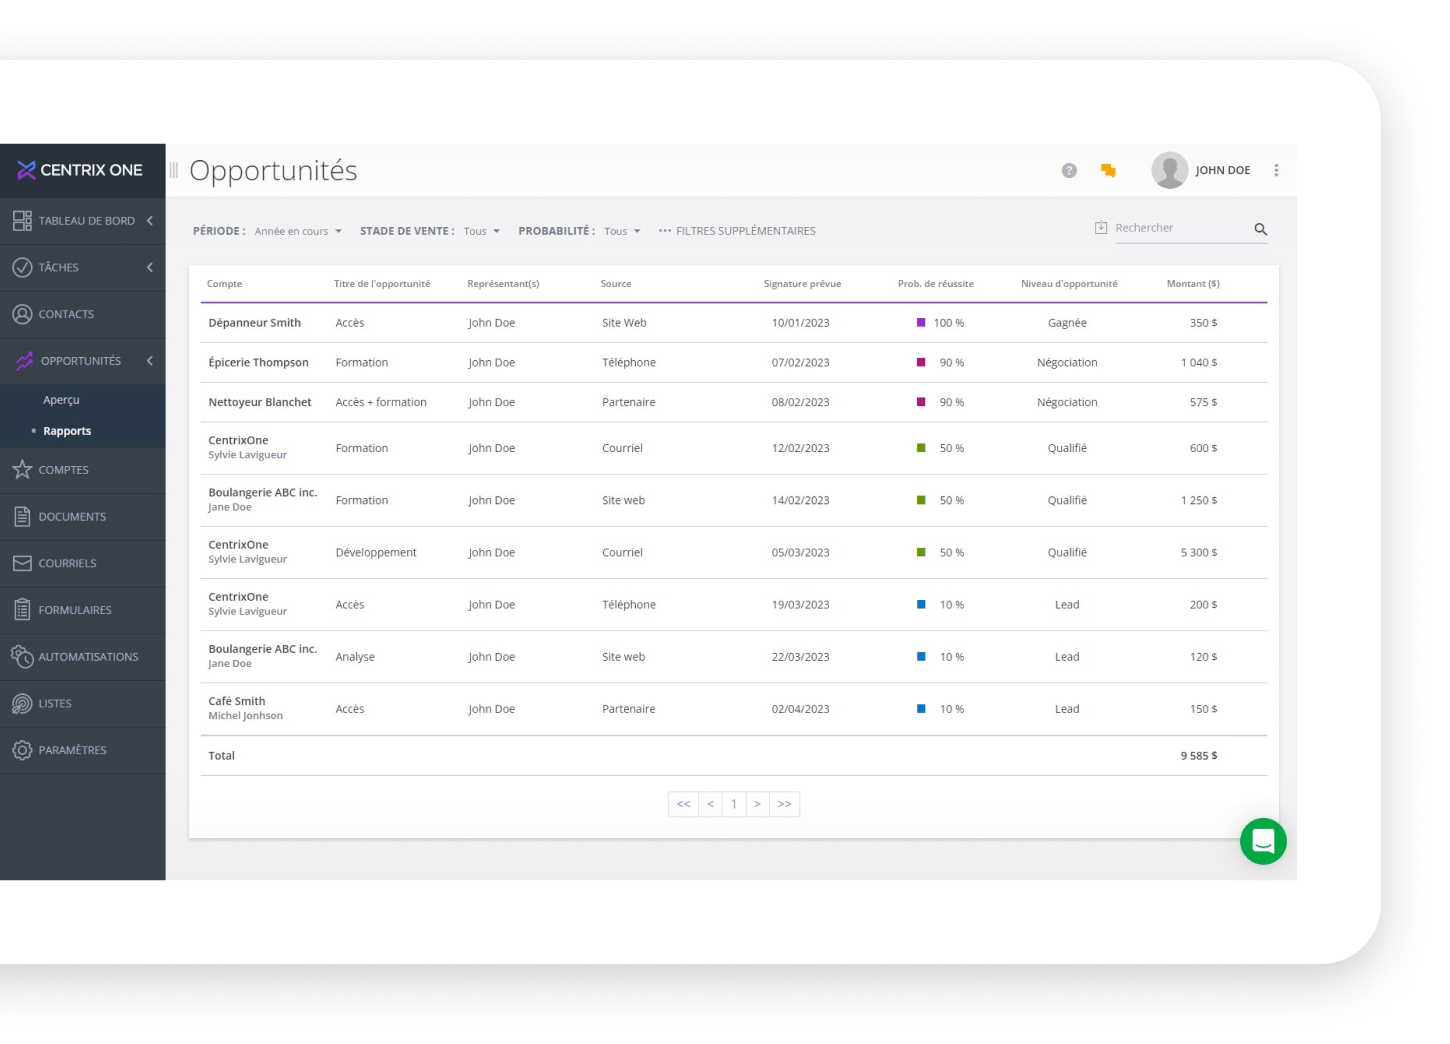Viewport: 1450px width, 1044px height.
Task: Click the help question mark icon
Action: [1069, 170]
